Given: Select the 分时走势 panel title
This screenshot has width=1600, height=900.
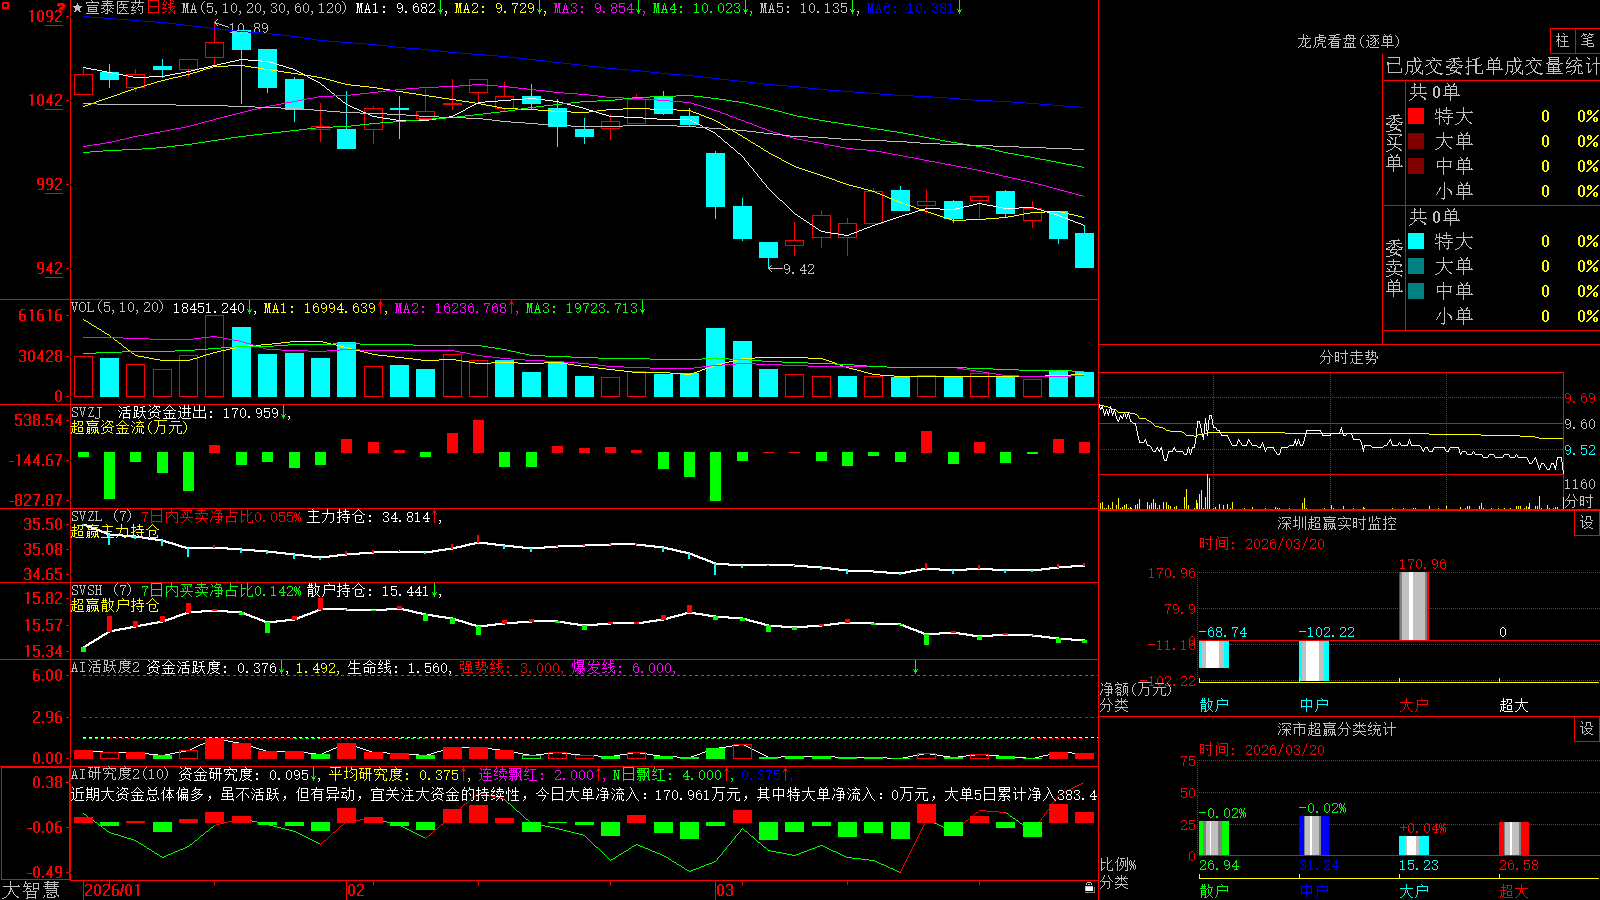Looking at the screenshot, I should 1348,357.
